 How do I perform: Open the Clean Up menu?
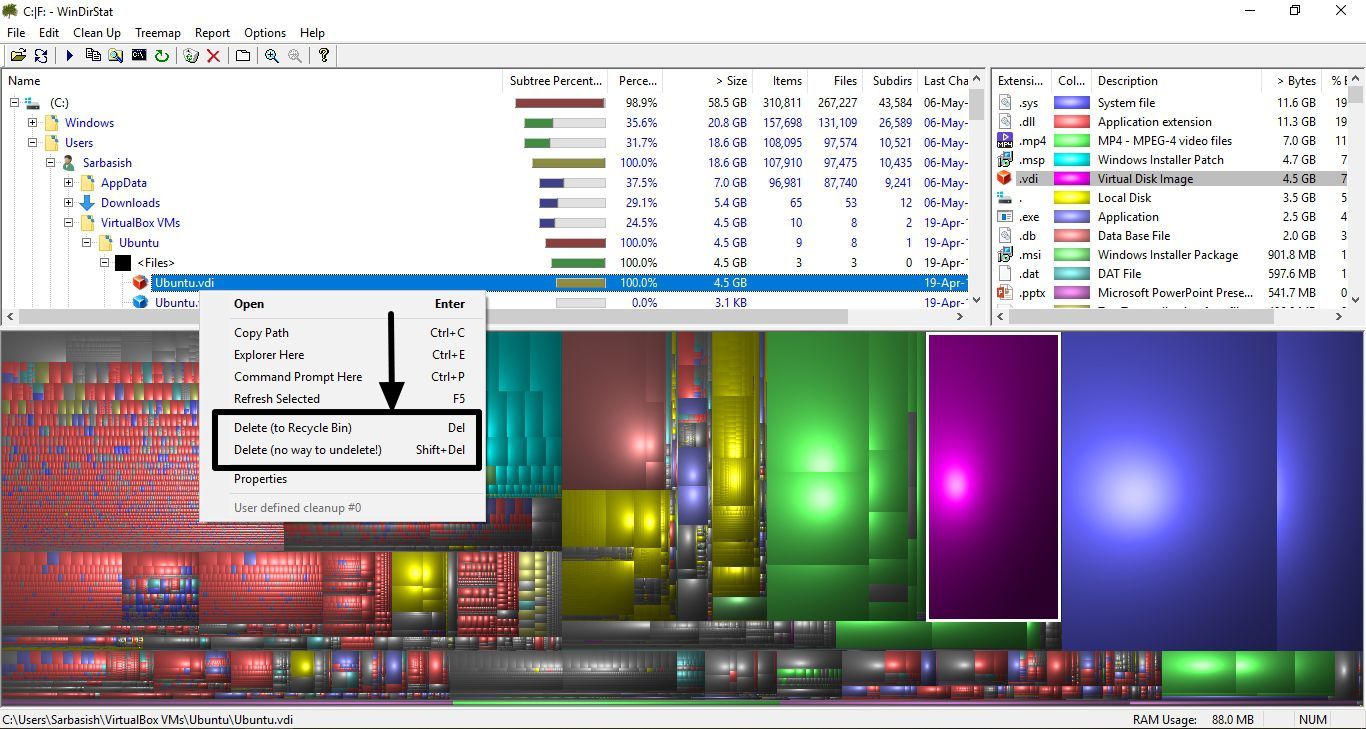[97, 33]
